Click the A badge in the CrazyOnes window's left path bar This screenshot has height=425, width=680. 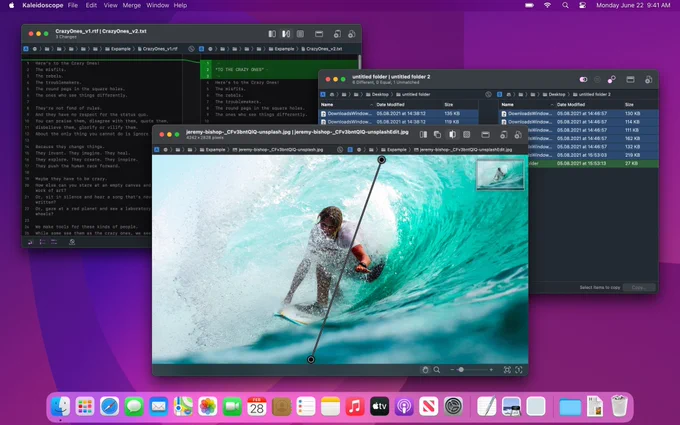(26, 49)
